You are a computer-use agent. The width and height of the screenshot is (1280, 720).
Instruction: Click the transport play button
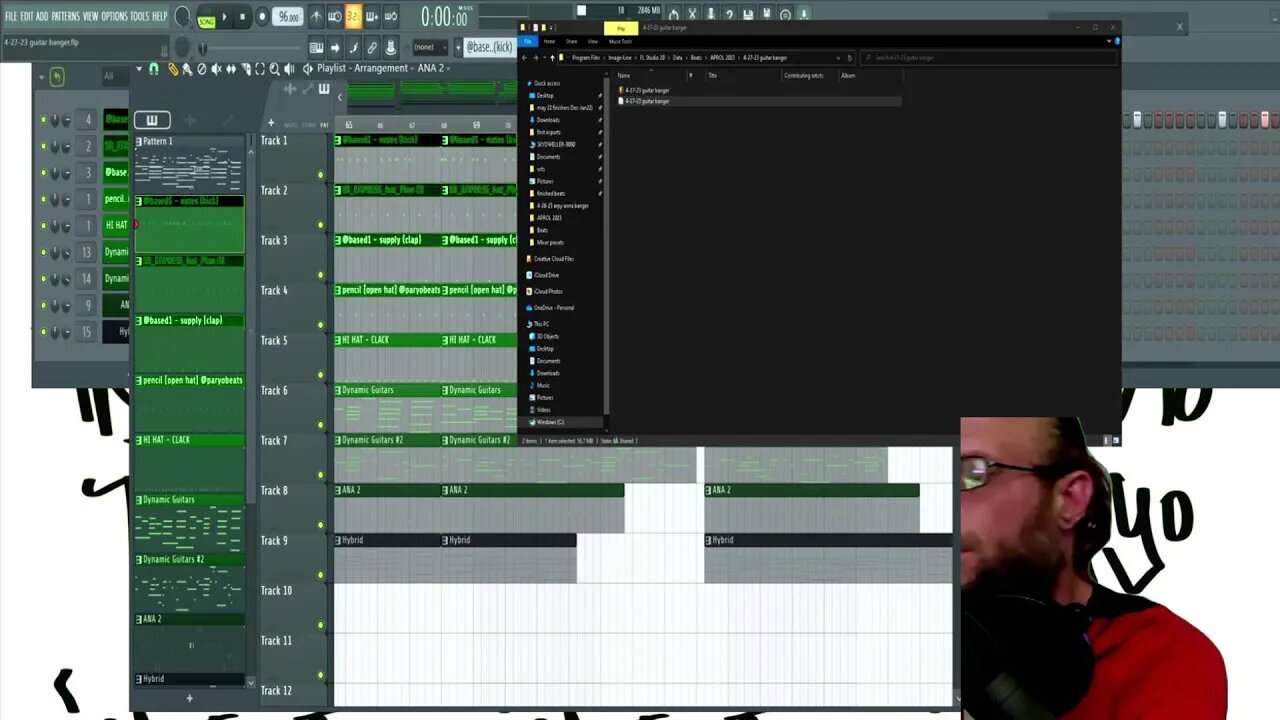click(224, 17)
